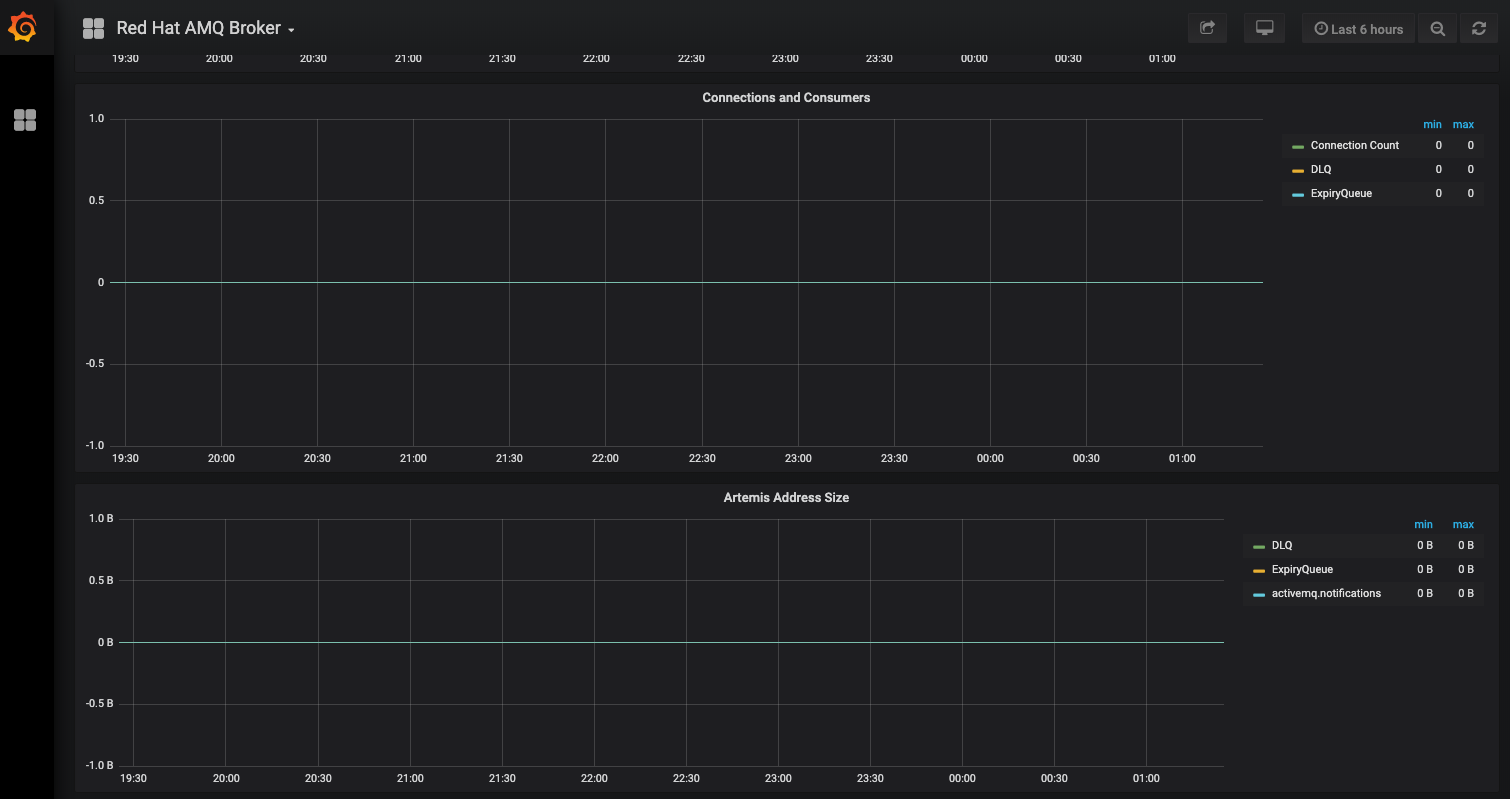This screenshot has width=1510, height=799.
Task: Click the 0 line in Connections graph
Action: click(686, 282)
